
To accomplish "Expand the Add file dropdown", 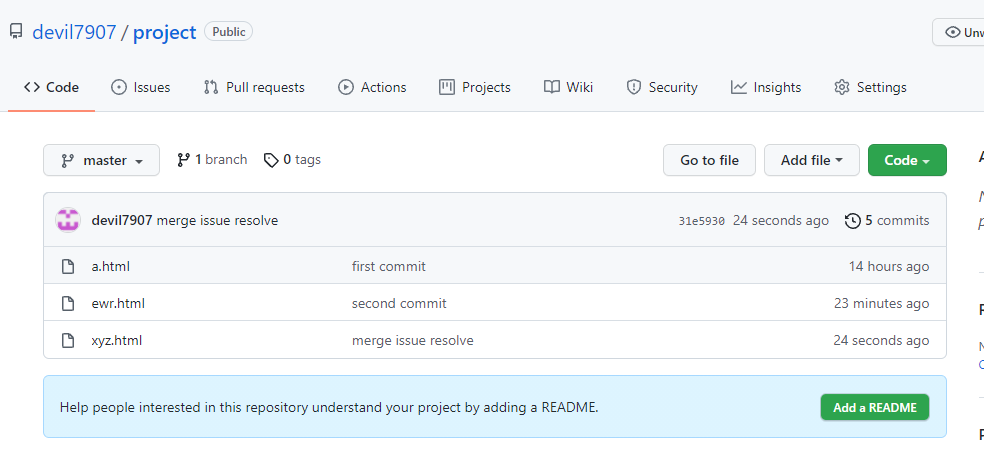I will [x=811, y=161].
